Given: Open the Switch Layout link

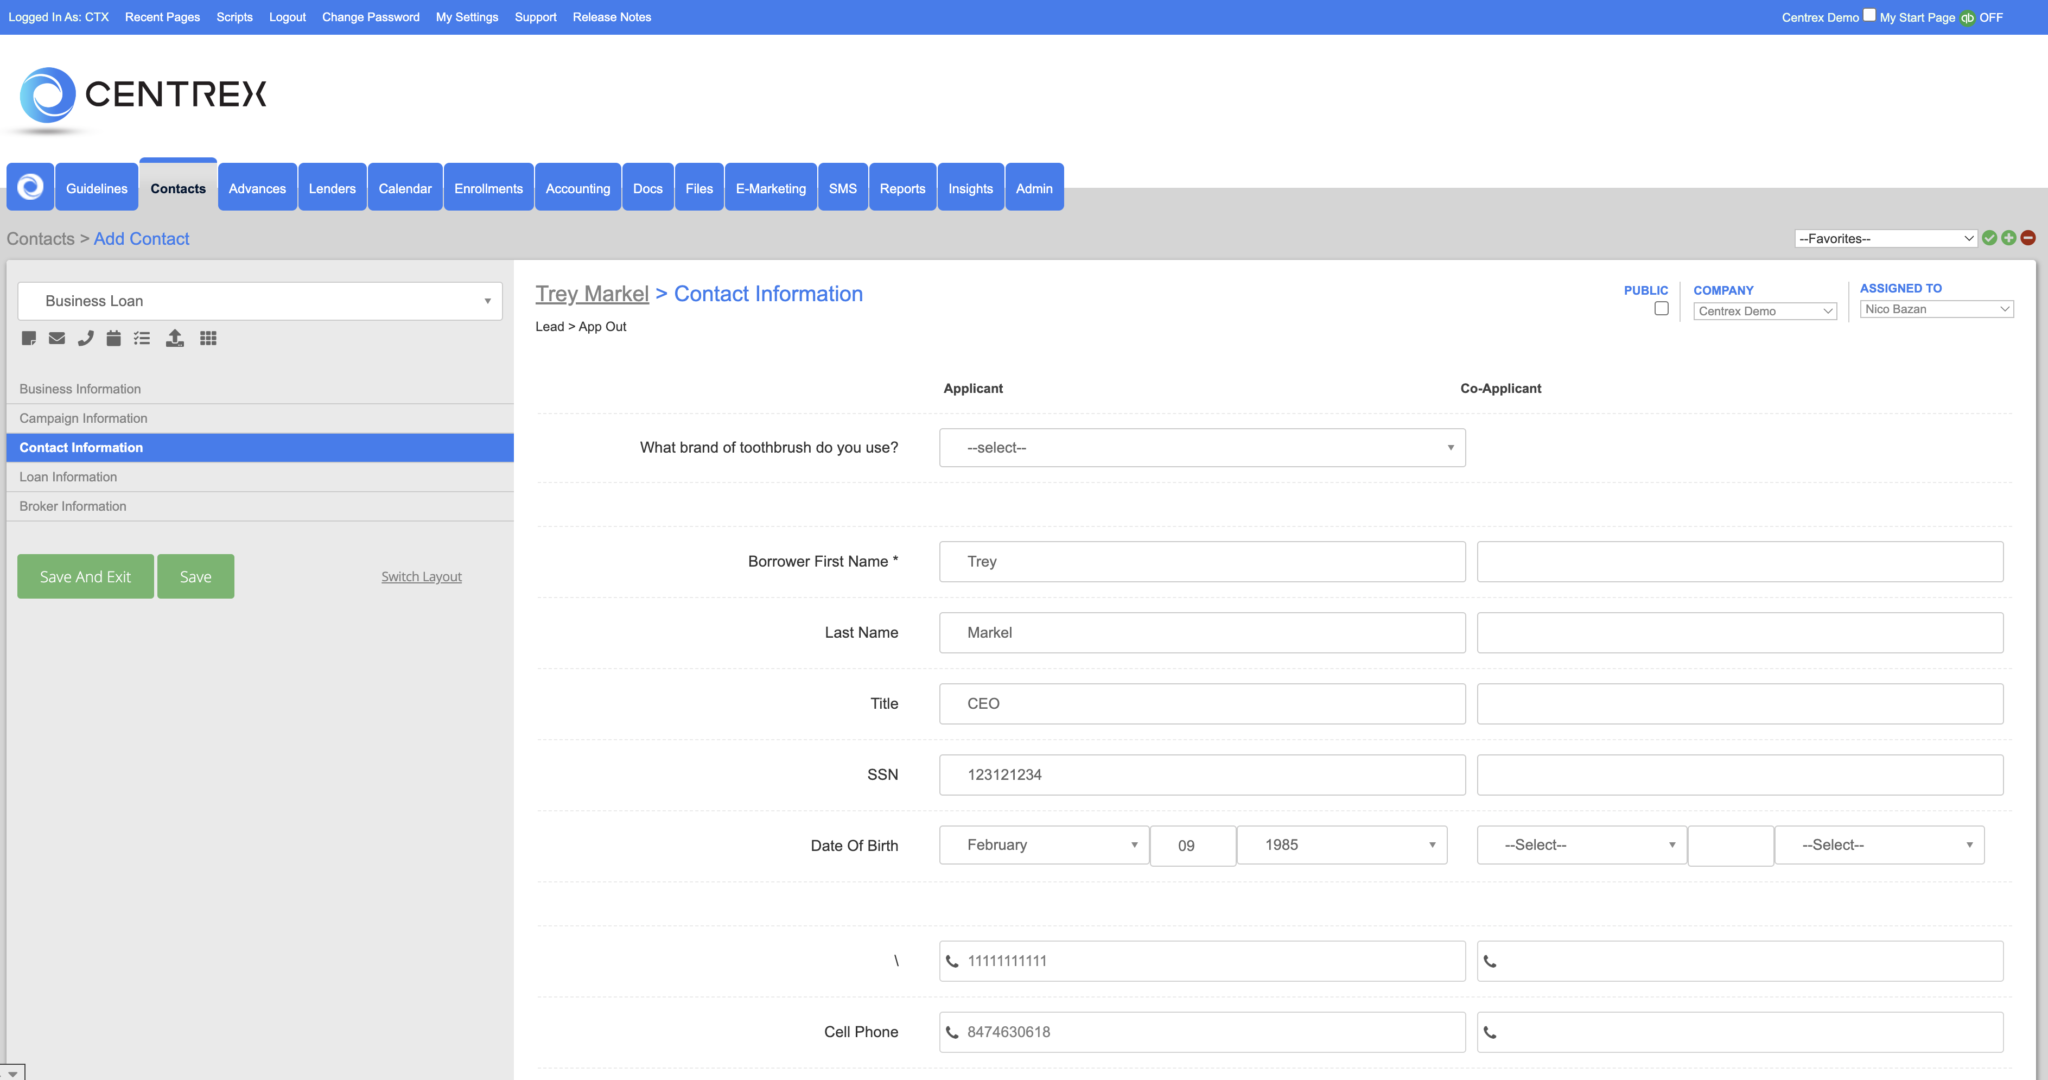Looking at the screenshot, I should 420,576.
